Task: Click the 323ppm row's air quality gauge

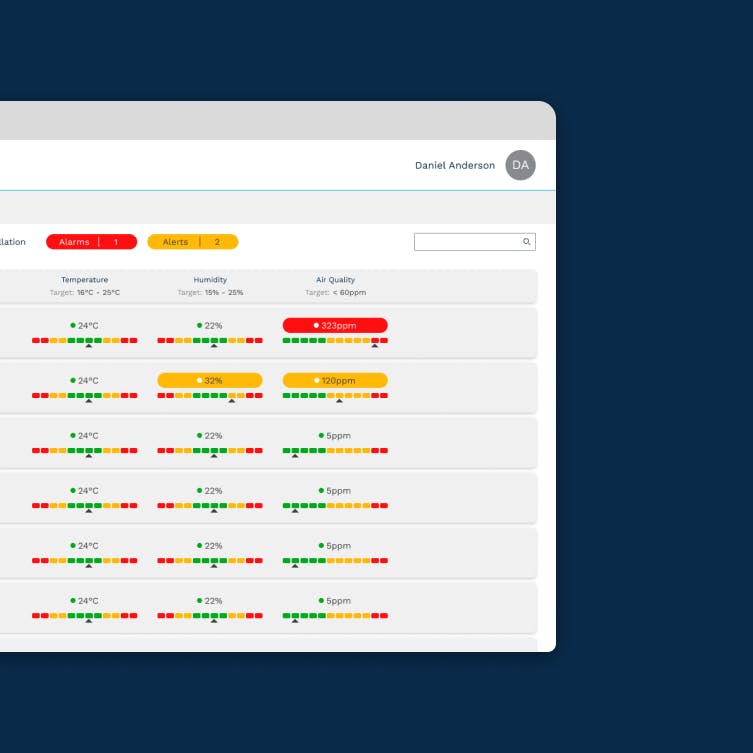Action: (335, 340)
